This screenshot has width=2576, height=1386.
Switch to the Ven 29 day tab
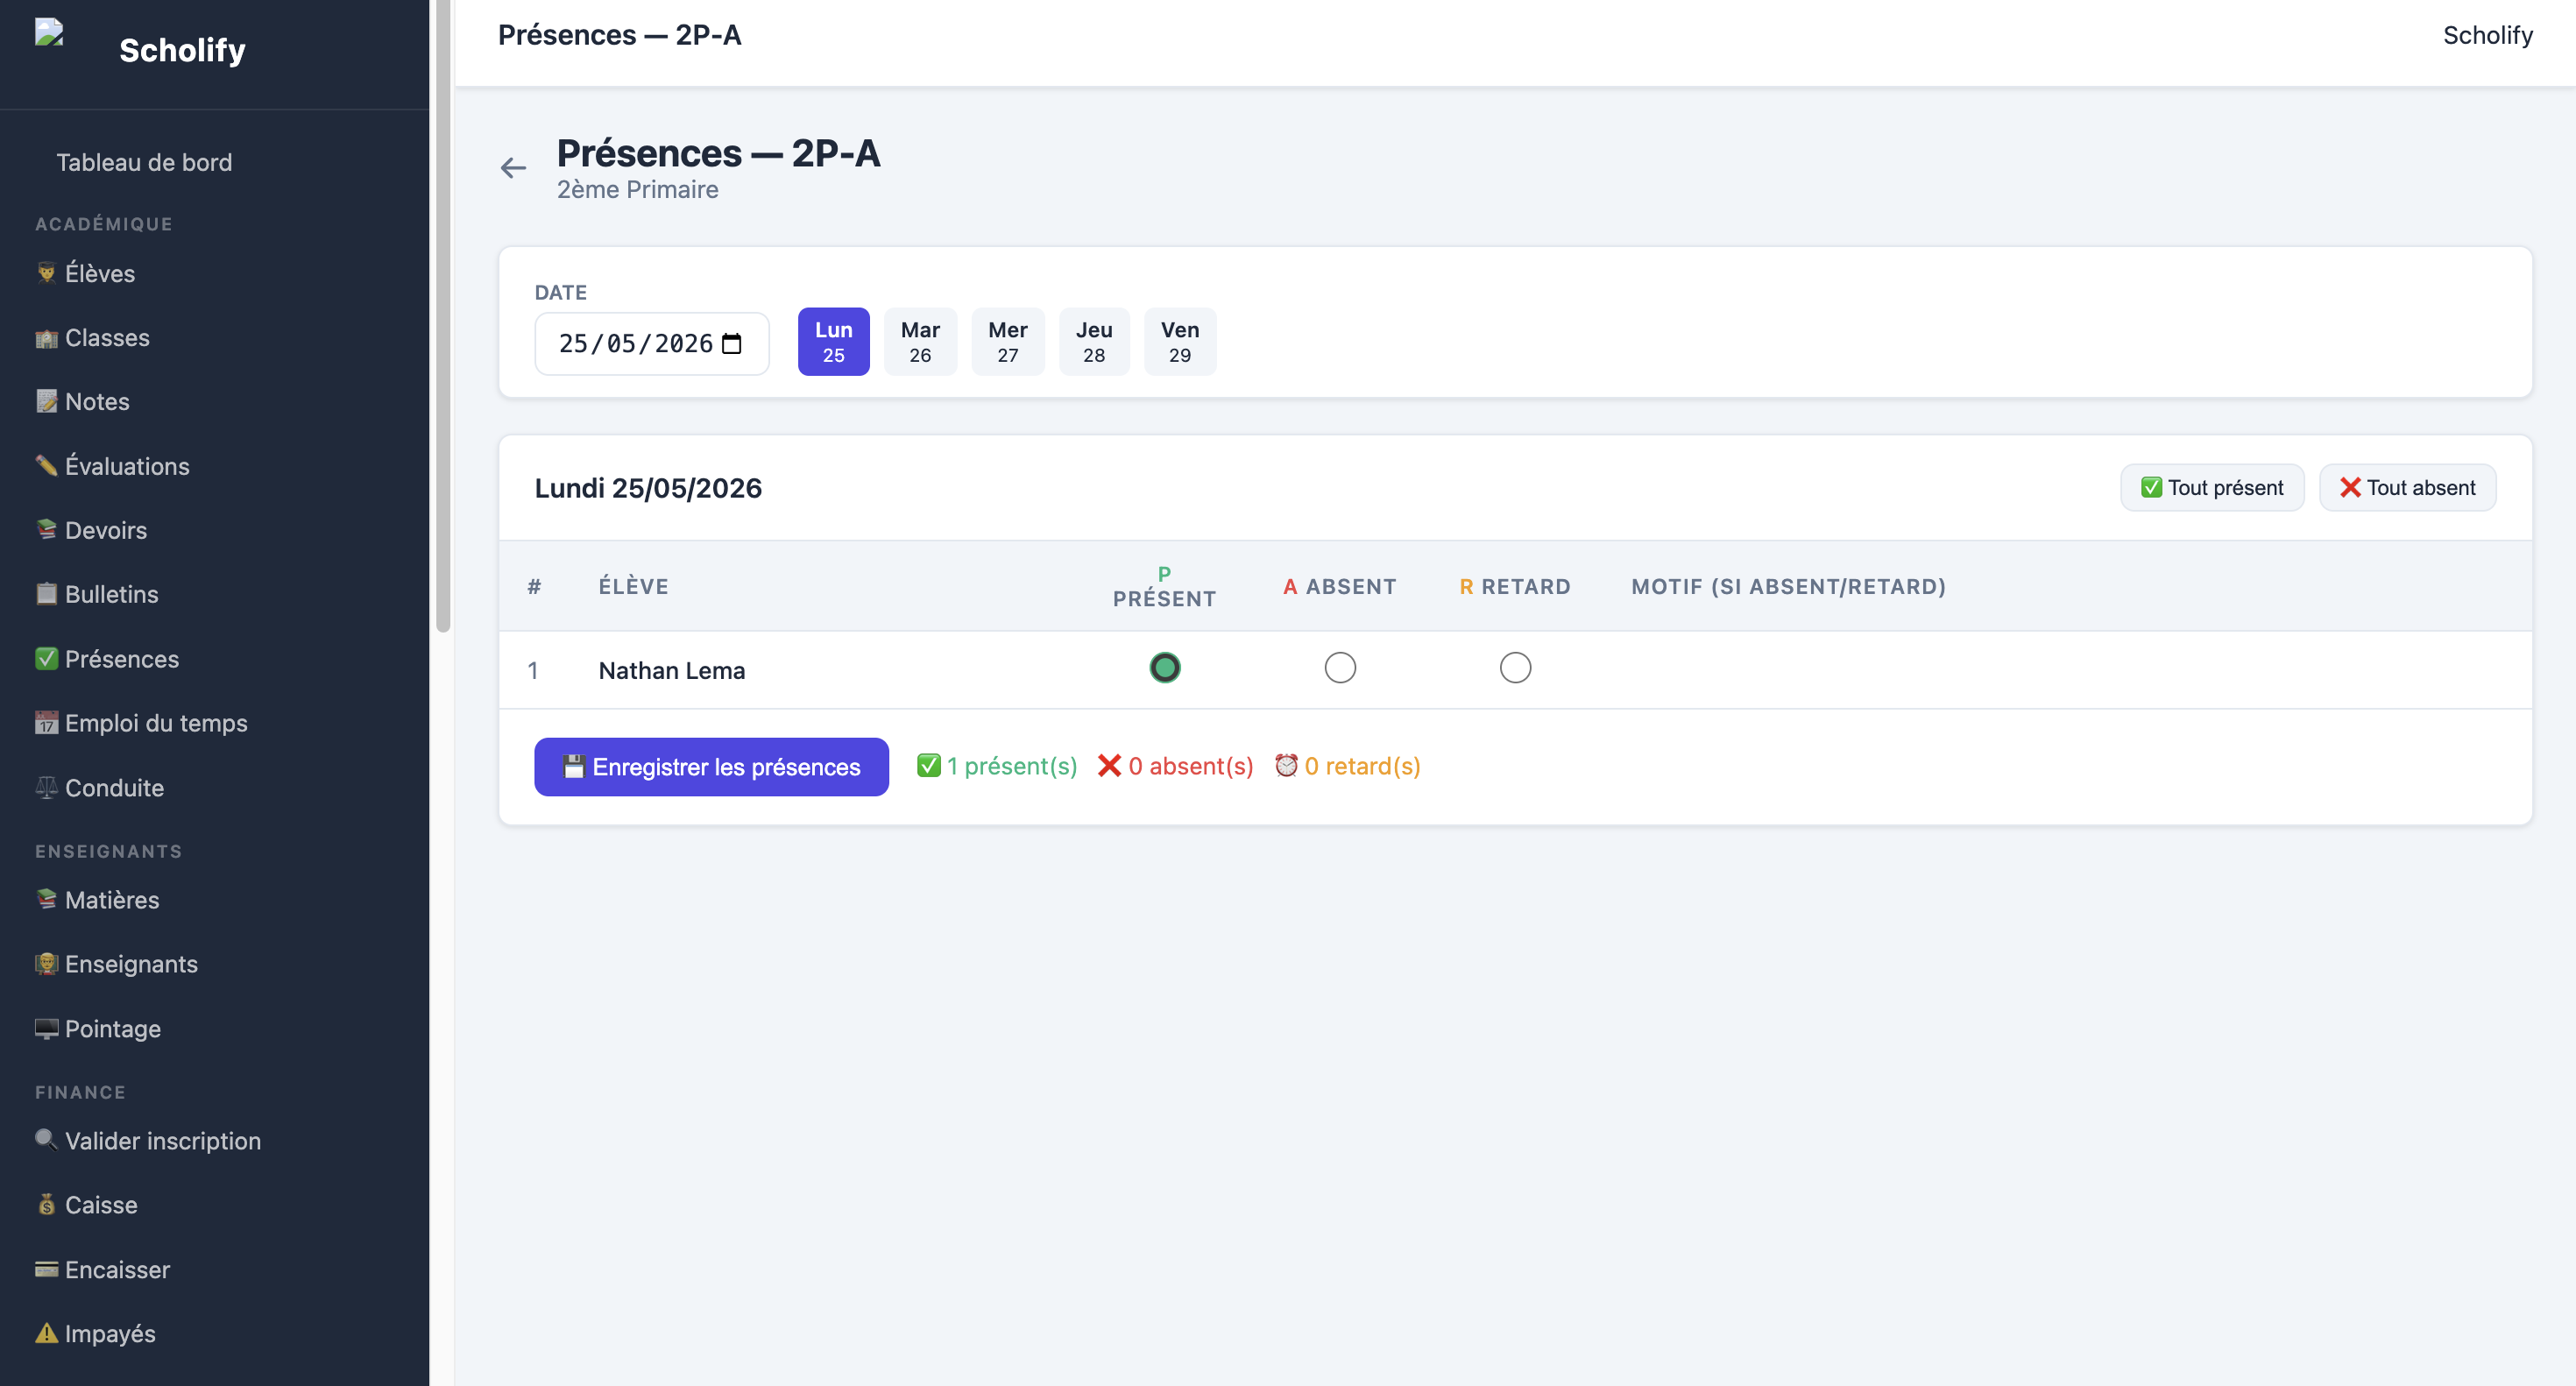(1180, 342)
